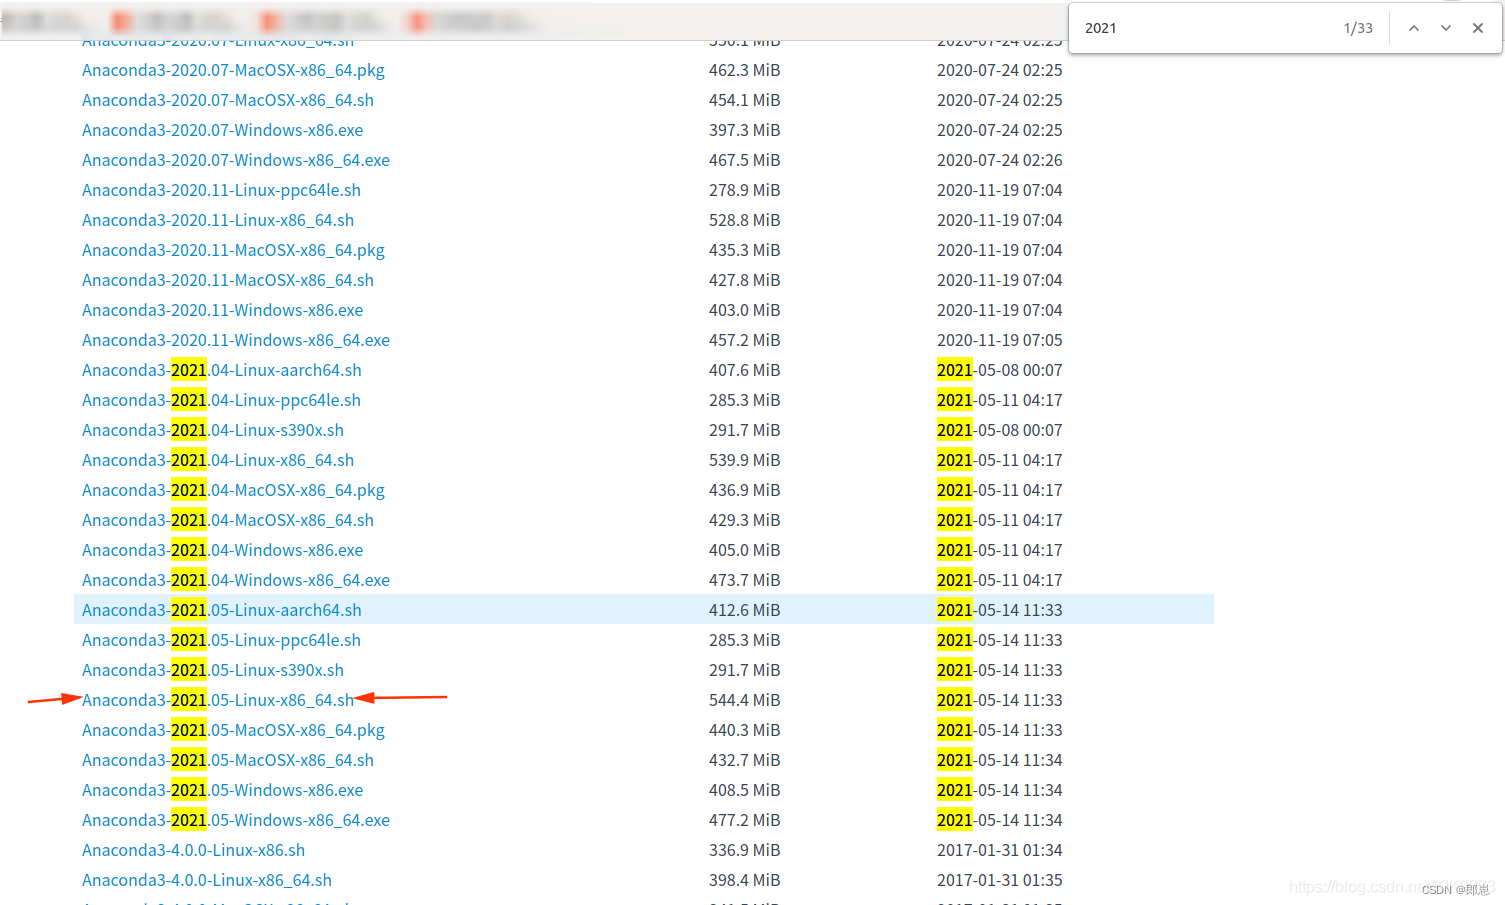The height and width of the screenshot is (905, 1505).
Task: Click the 336.9 MiB size value
Action: pos(744,850)
